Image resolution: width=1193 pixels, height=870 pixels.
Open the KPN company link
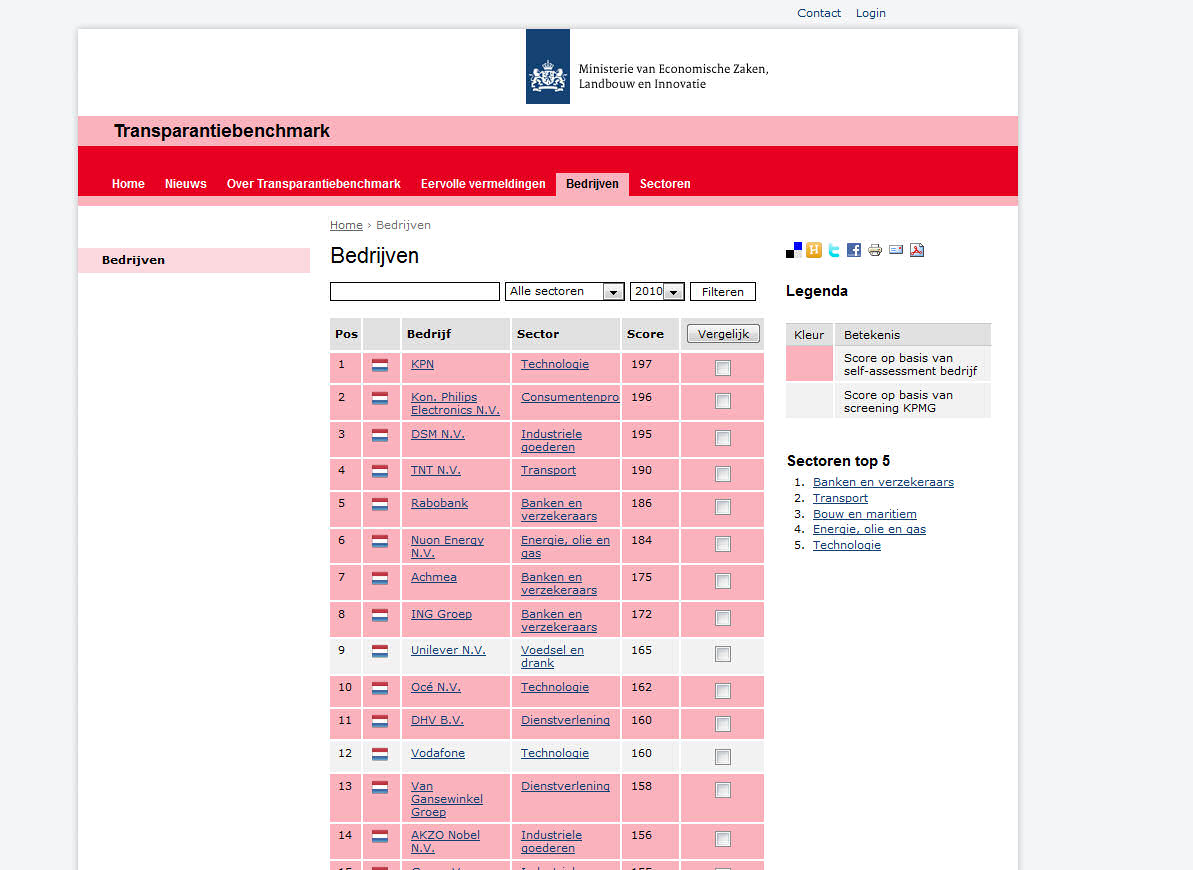422,365
